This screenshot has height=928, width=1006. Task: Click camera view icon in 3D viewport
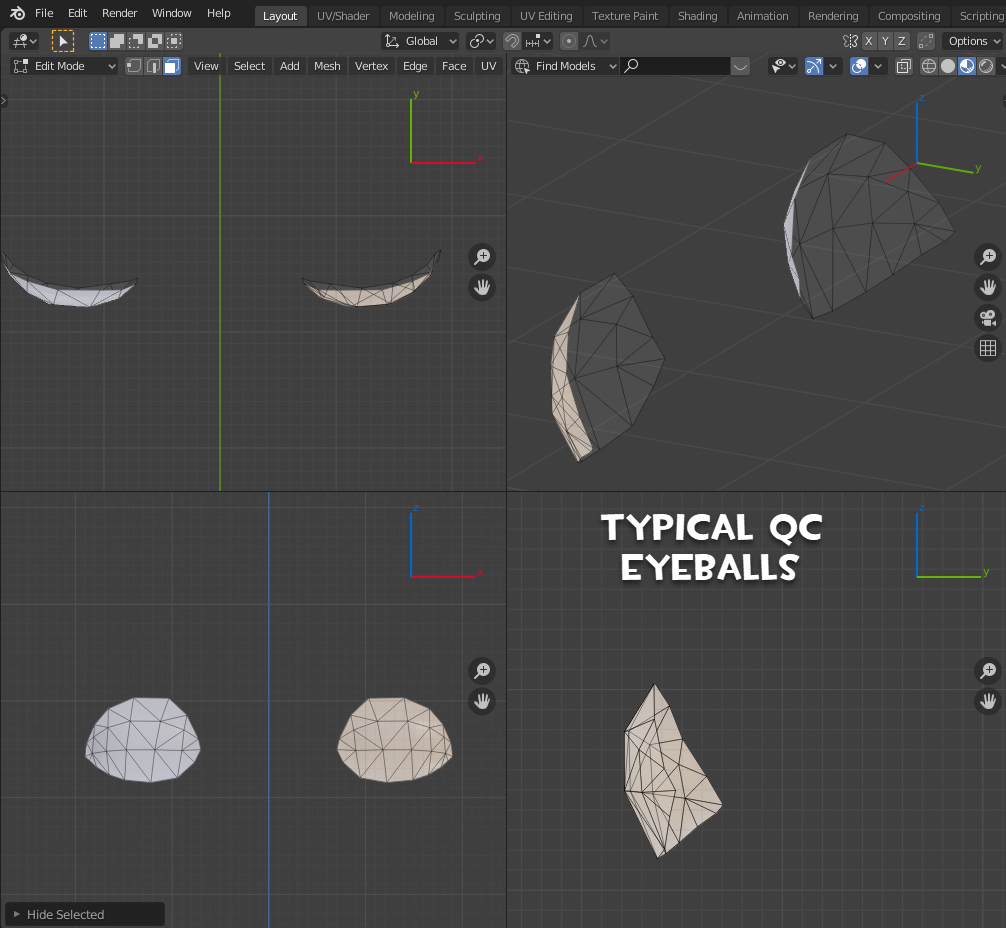(x=987, y=318)
